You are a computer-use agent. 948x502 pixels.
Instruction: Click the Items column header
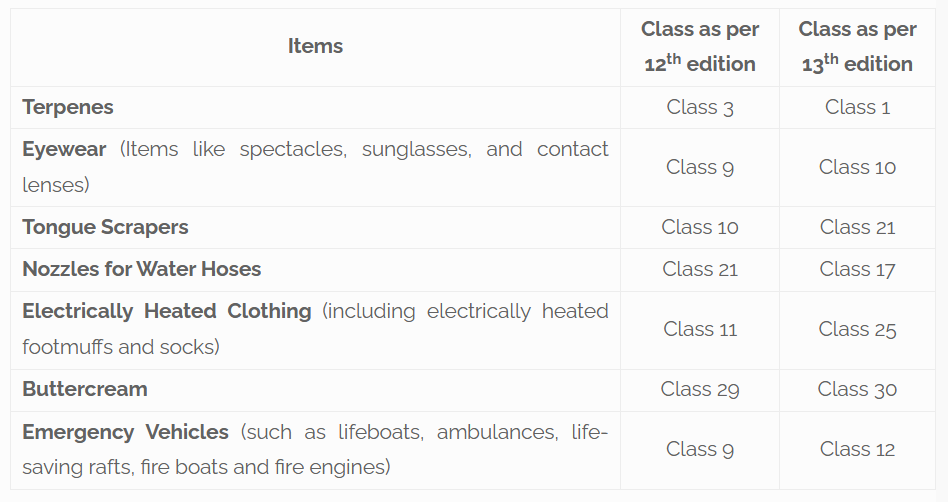pyautogui.click(x=315, y=46)
